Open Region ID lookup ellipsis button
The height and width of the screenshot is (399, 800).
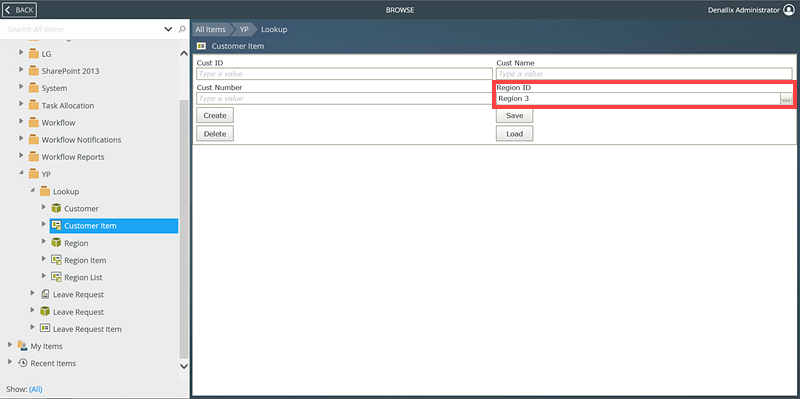click(786, 99)
